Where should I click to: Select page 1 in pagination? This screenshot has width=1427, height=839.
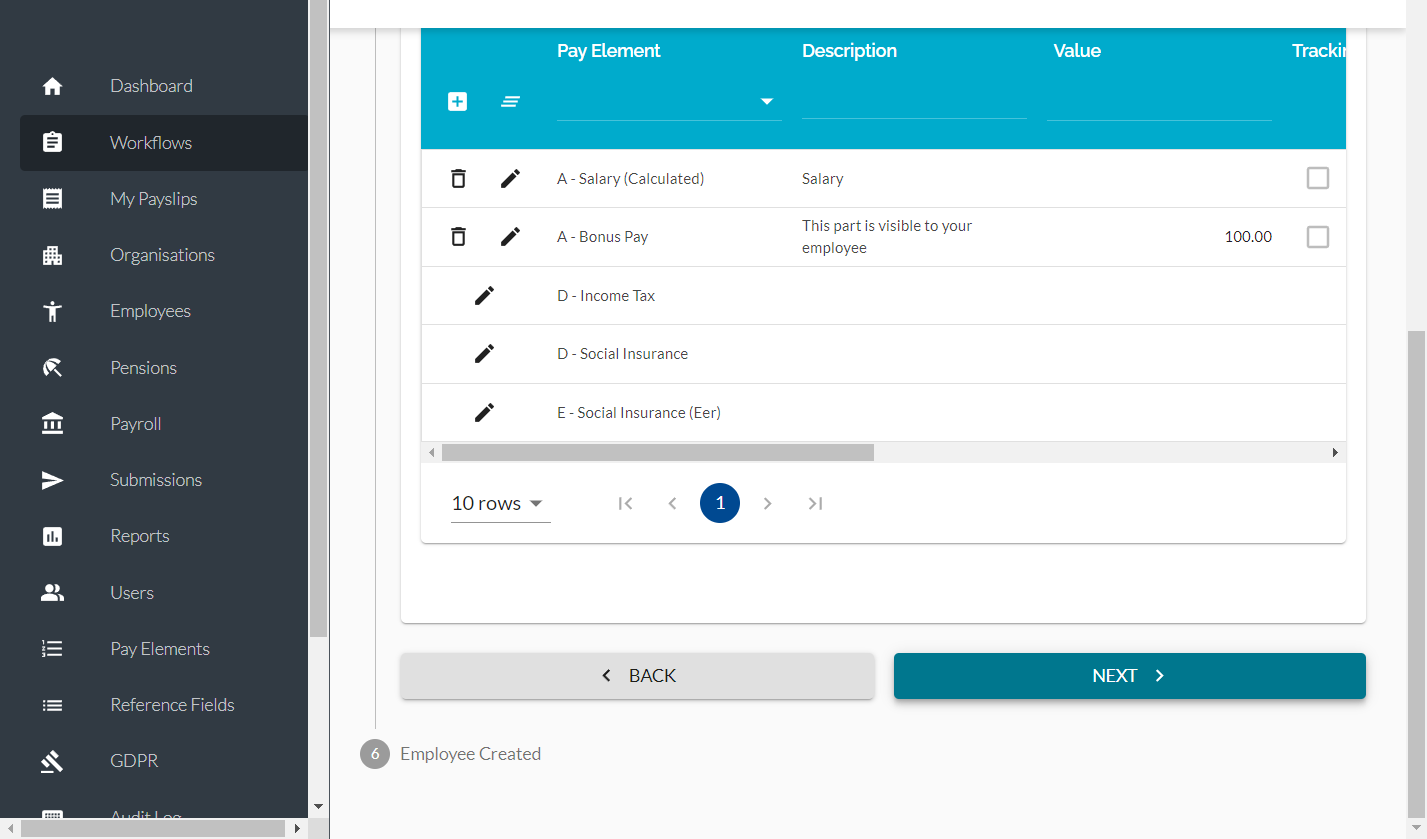click(x=720, y=503)
